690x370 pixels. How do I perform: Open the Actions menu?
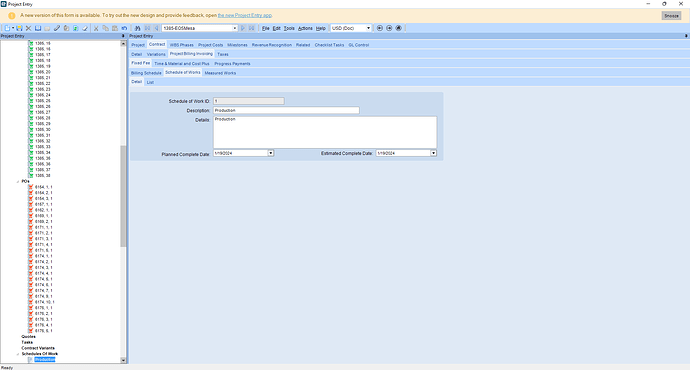click(x=305, y=28)
